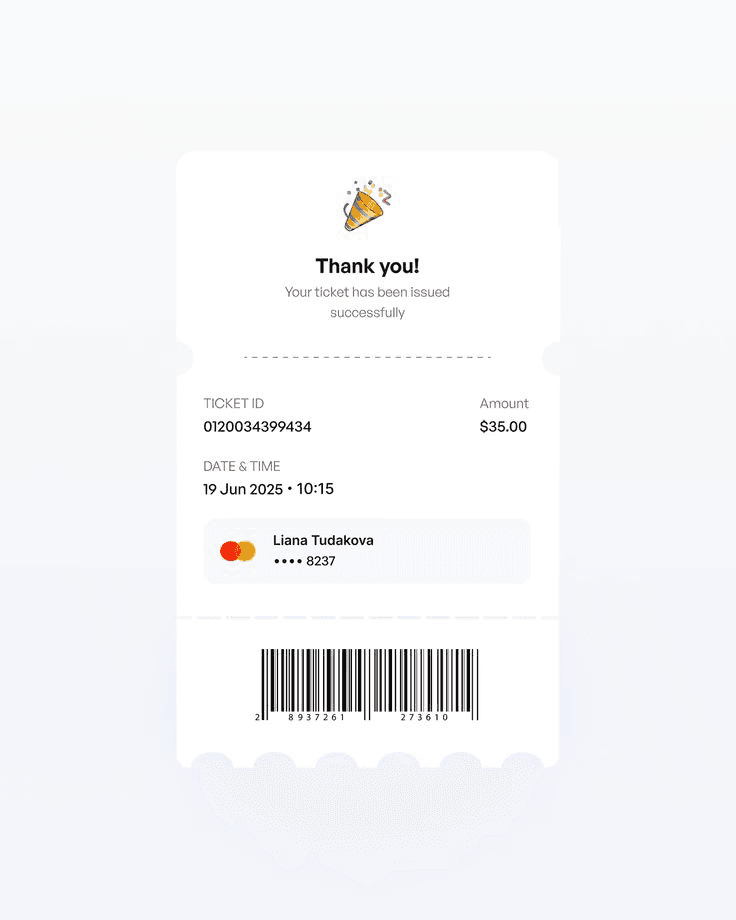Click the Amount label
The image size is (736, 920).
point(504,403)
